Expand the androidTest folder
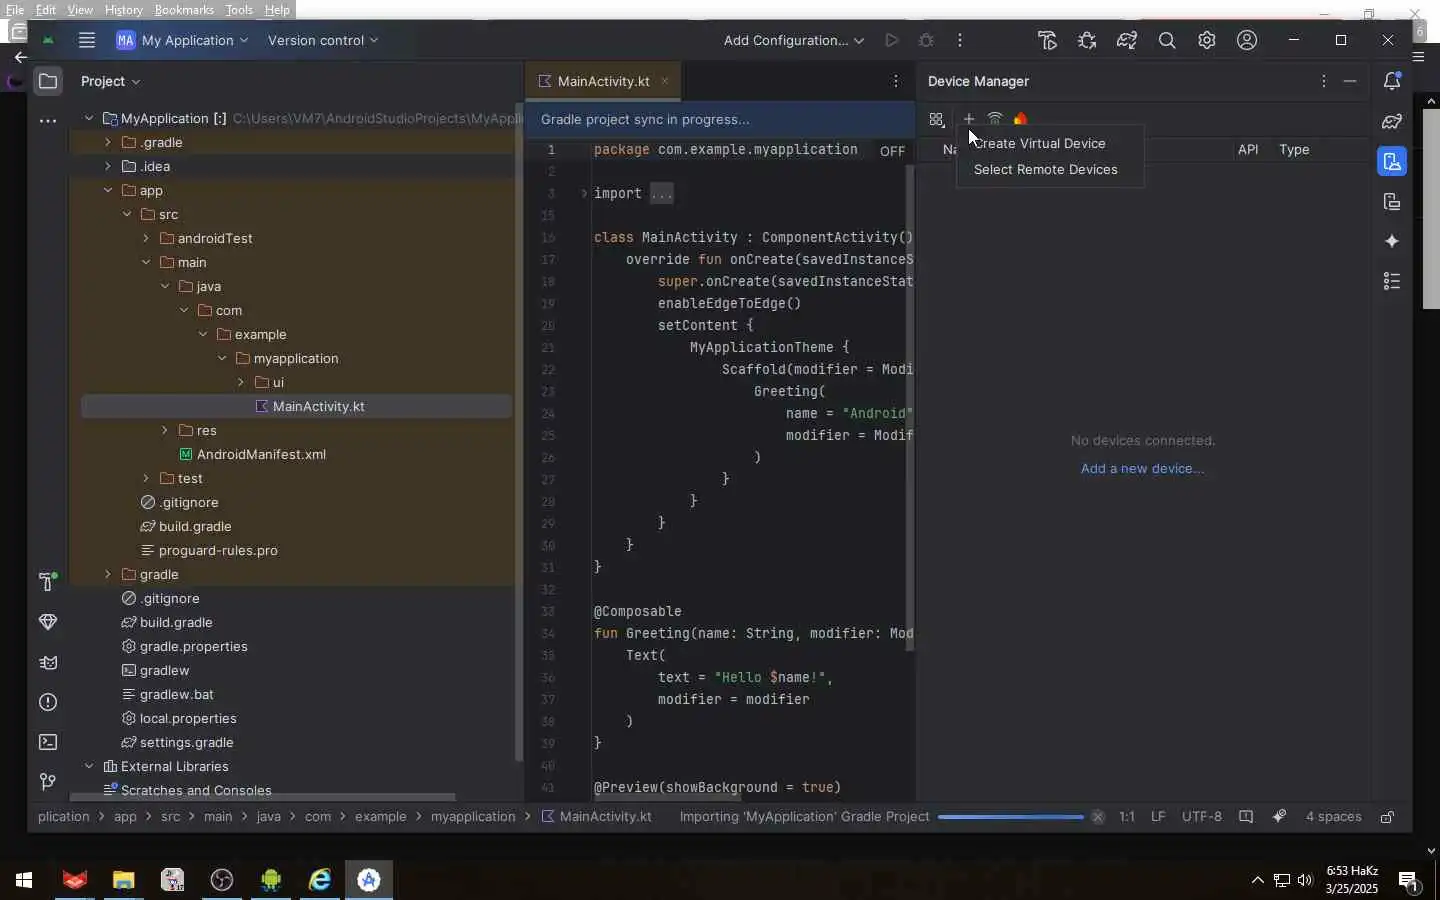Viewport: 1440px width, 900px height. tap(146, 239)
